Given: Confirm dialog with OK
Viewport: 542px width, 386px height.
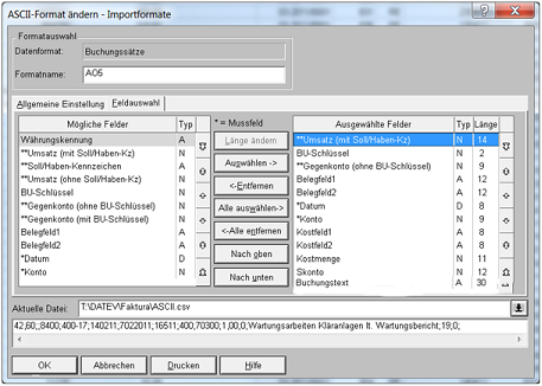Looking at the screenshot, I should 45,365.
